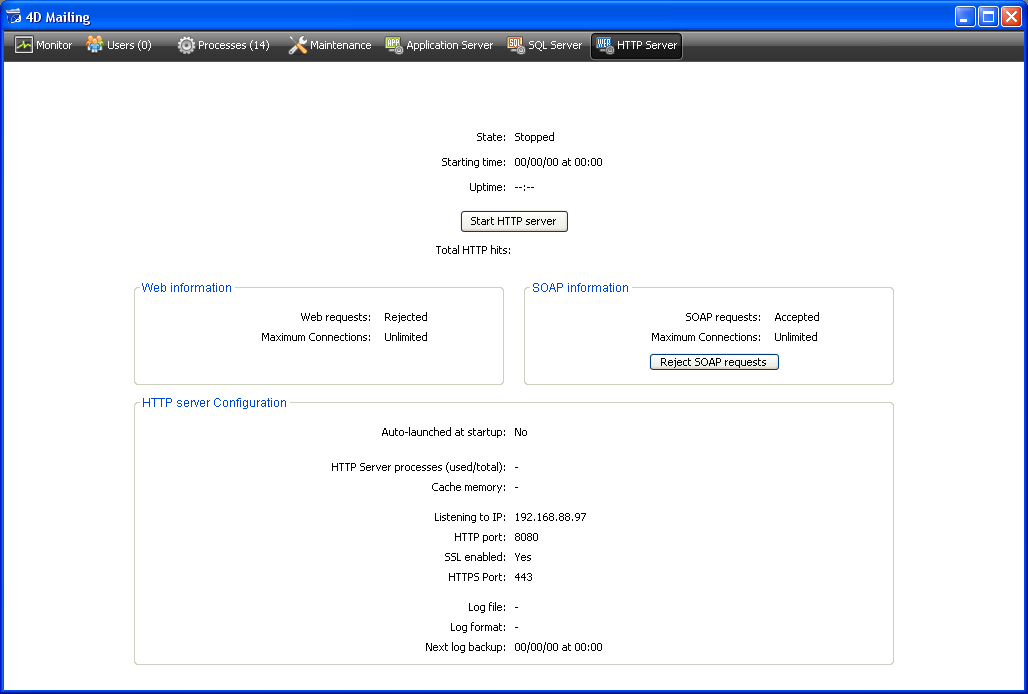The height and width of the screenshot is (694, 1028).
Task: Minimize the 4D Mailing window
Action: (x=965, y=16)
